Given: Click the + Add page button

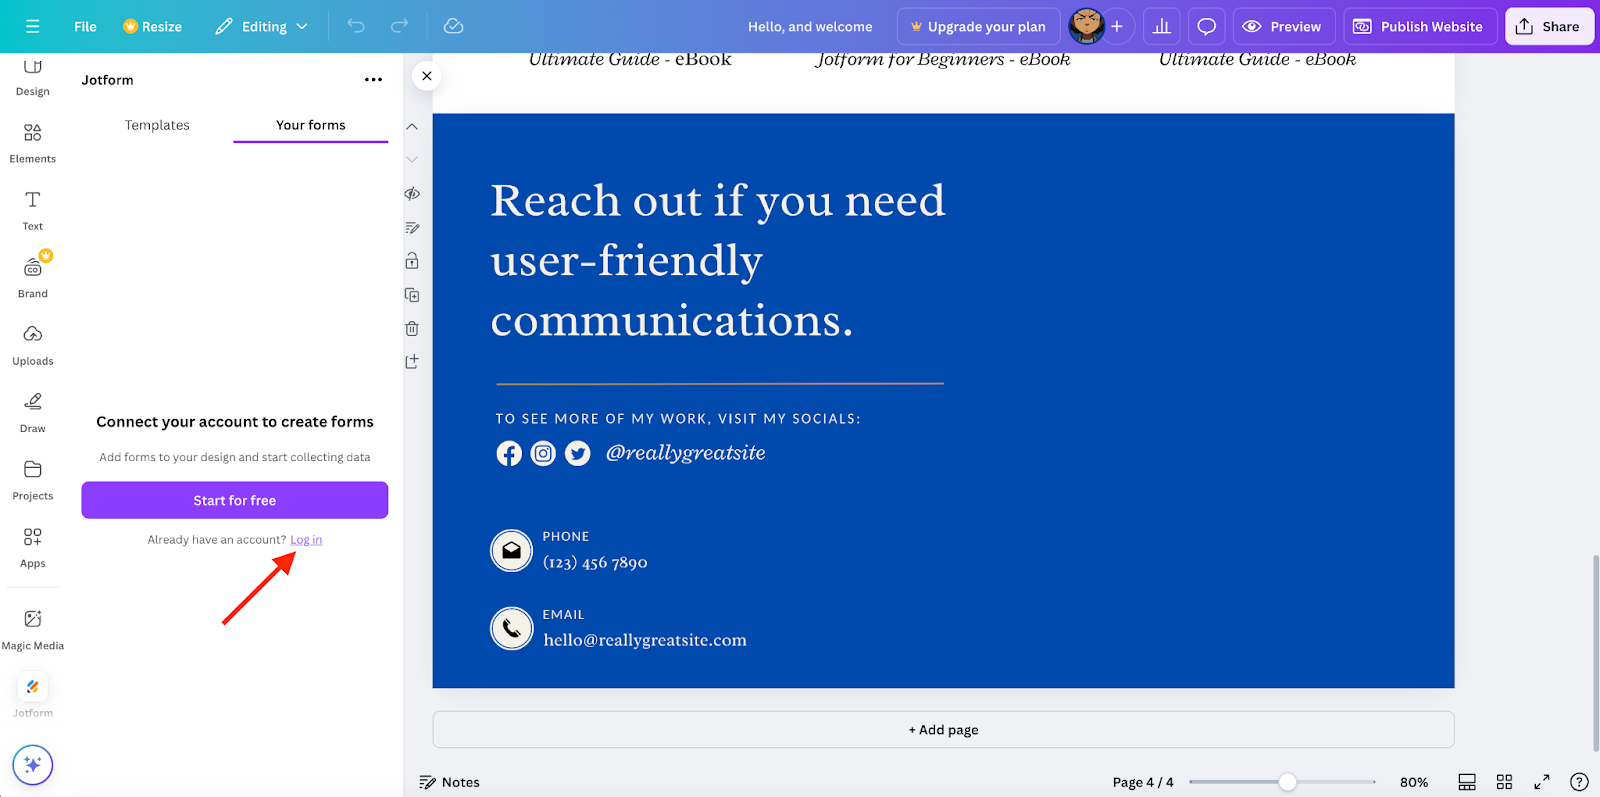Looking at the screenshot, I should (943, 730).
